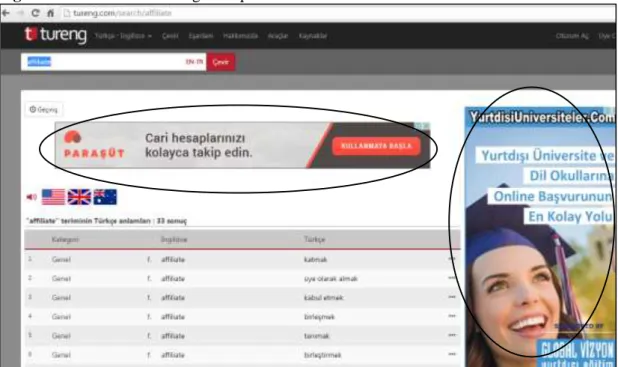Click the tureng logo
The height and width of the screenshot is (367, 618).
56,35
